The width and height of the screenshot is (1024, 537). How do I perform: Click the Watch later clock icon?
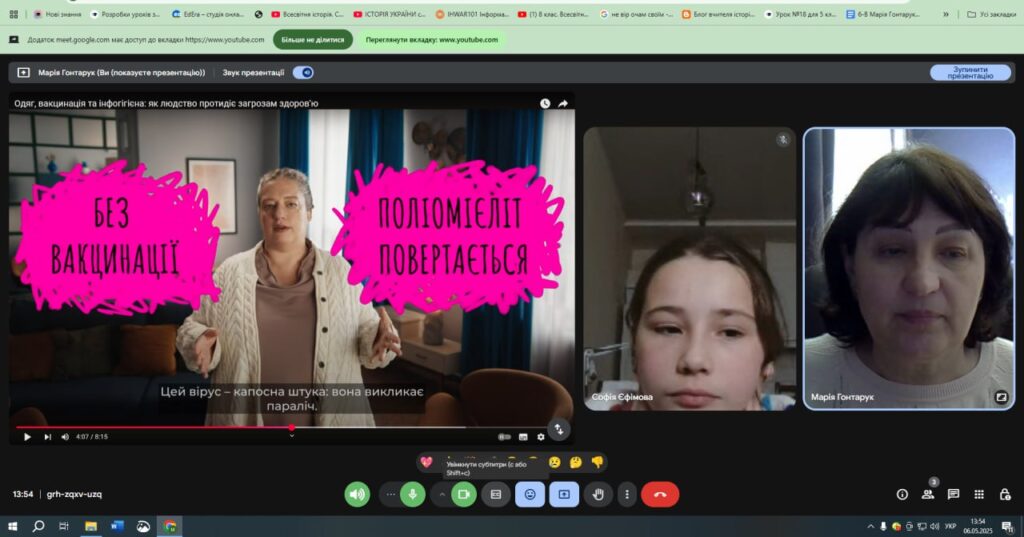point(545,103)
